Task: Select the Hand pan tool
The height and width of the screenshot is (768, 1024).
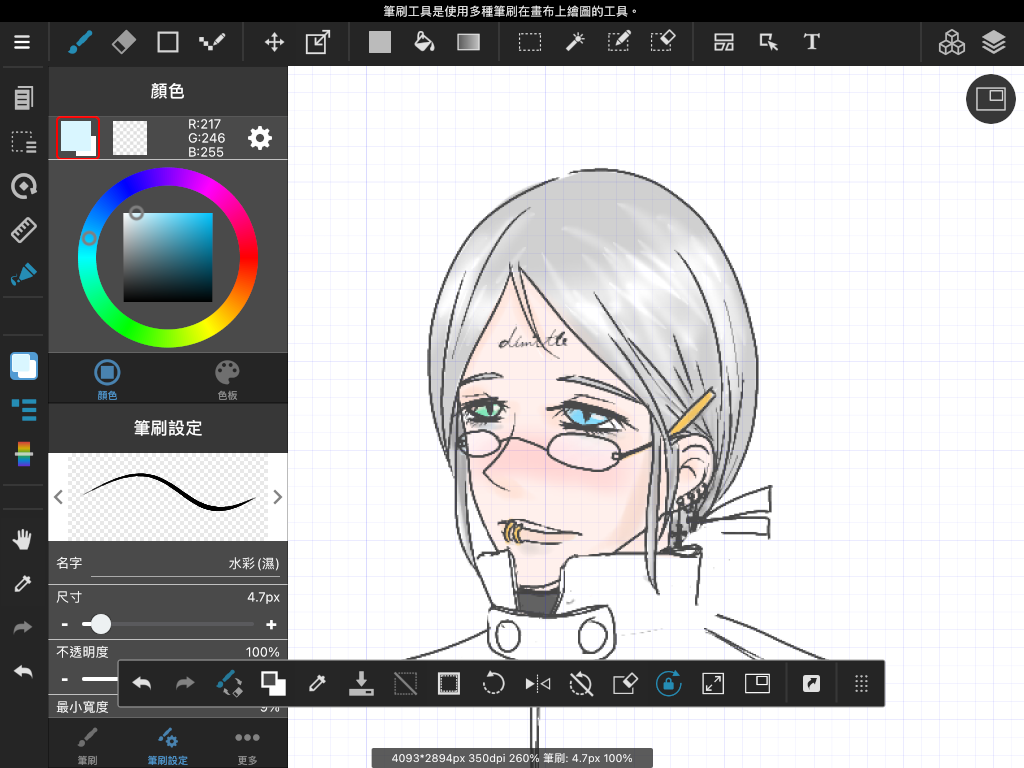Action: click(22, 539)
